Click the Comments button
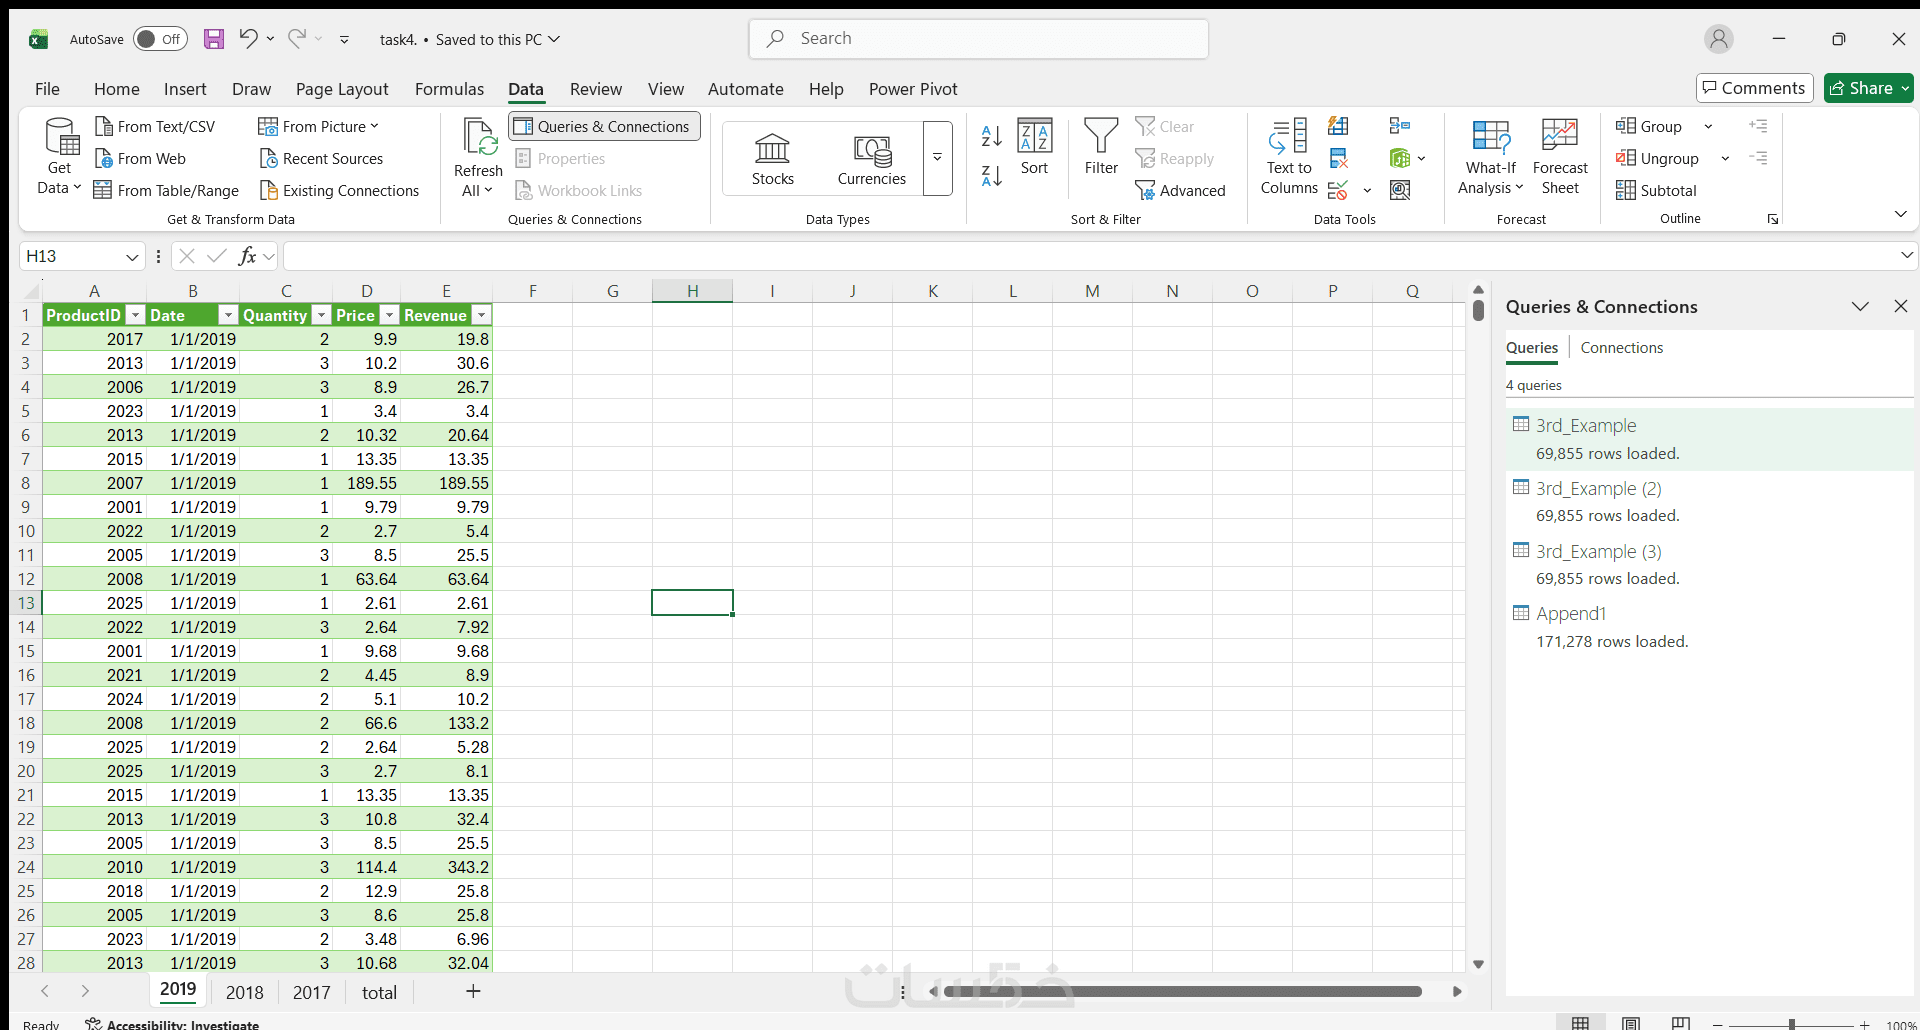1920x1030 pixels. coord(1754,88)
